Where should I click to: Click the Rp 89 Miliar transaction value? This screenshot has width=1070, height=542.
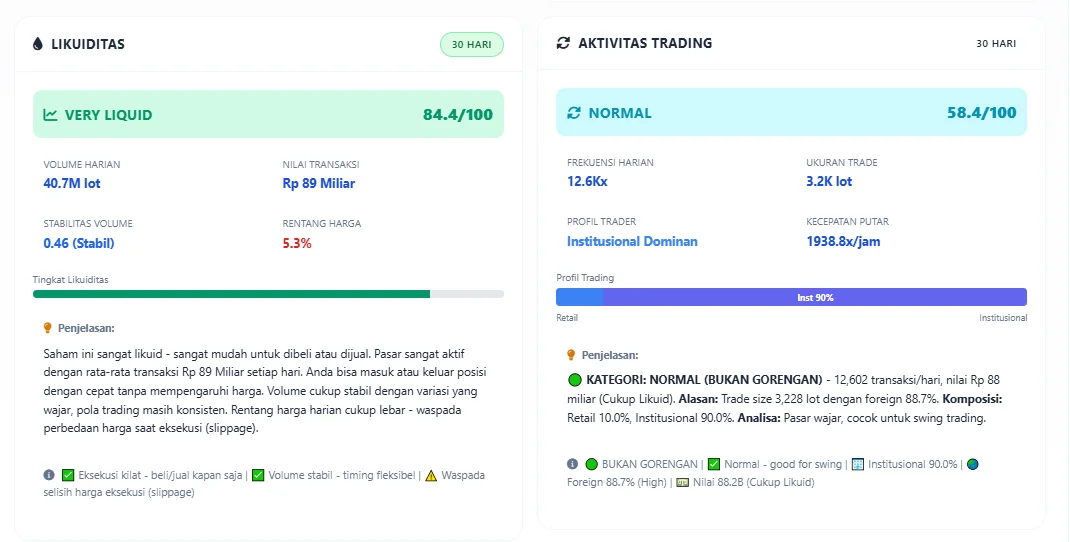click(x=319, y=184)
